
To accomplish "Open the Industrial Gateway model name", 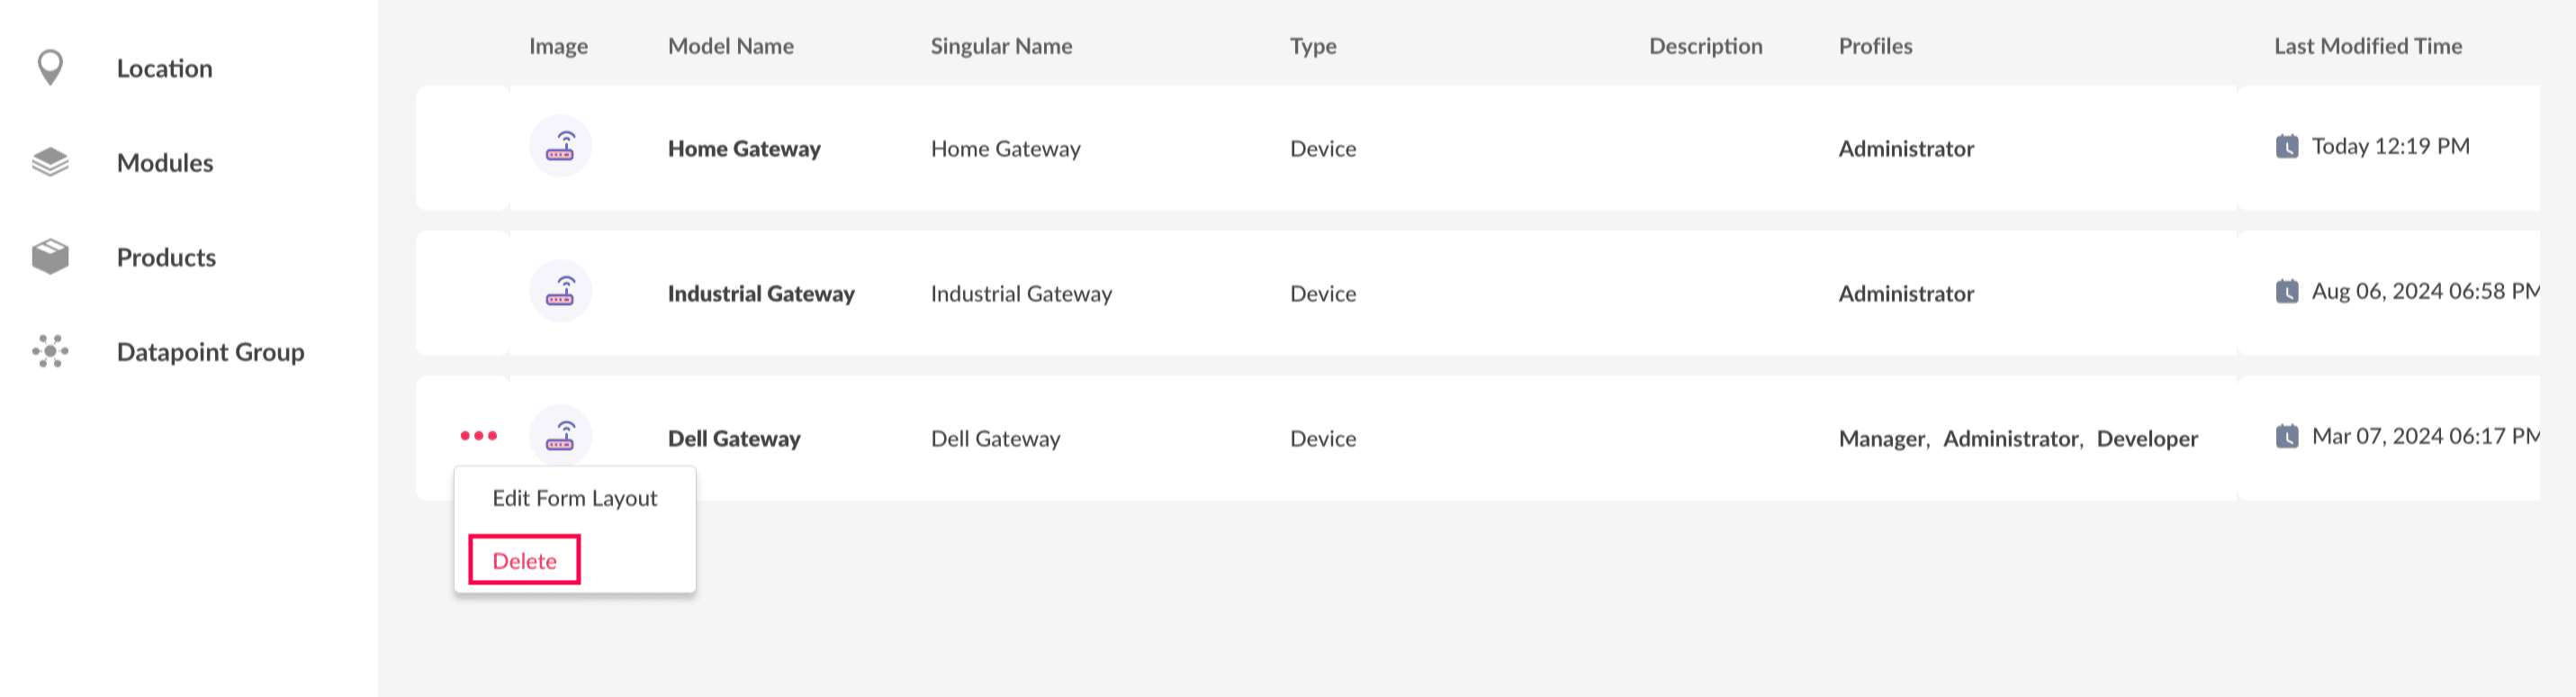I will (760, 294).
